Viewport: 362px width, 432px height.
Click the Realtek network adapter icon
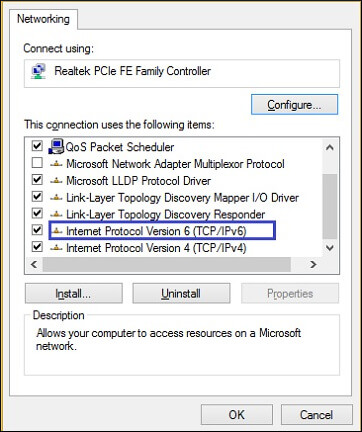tap(38, 72)
